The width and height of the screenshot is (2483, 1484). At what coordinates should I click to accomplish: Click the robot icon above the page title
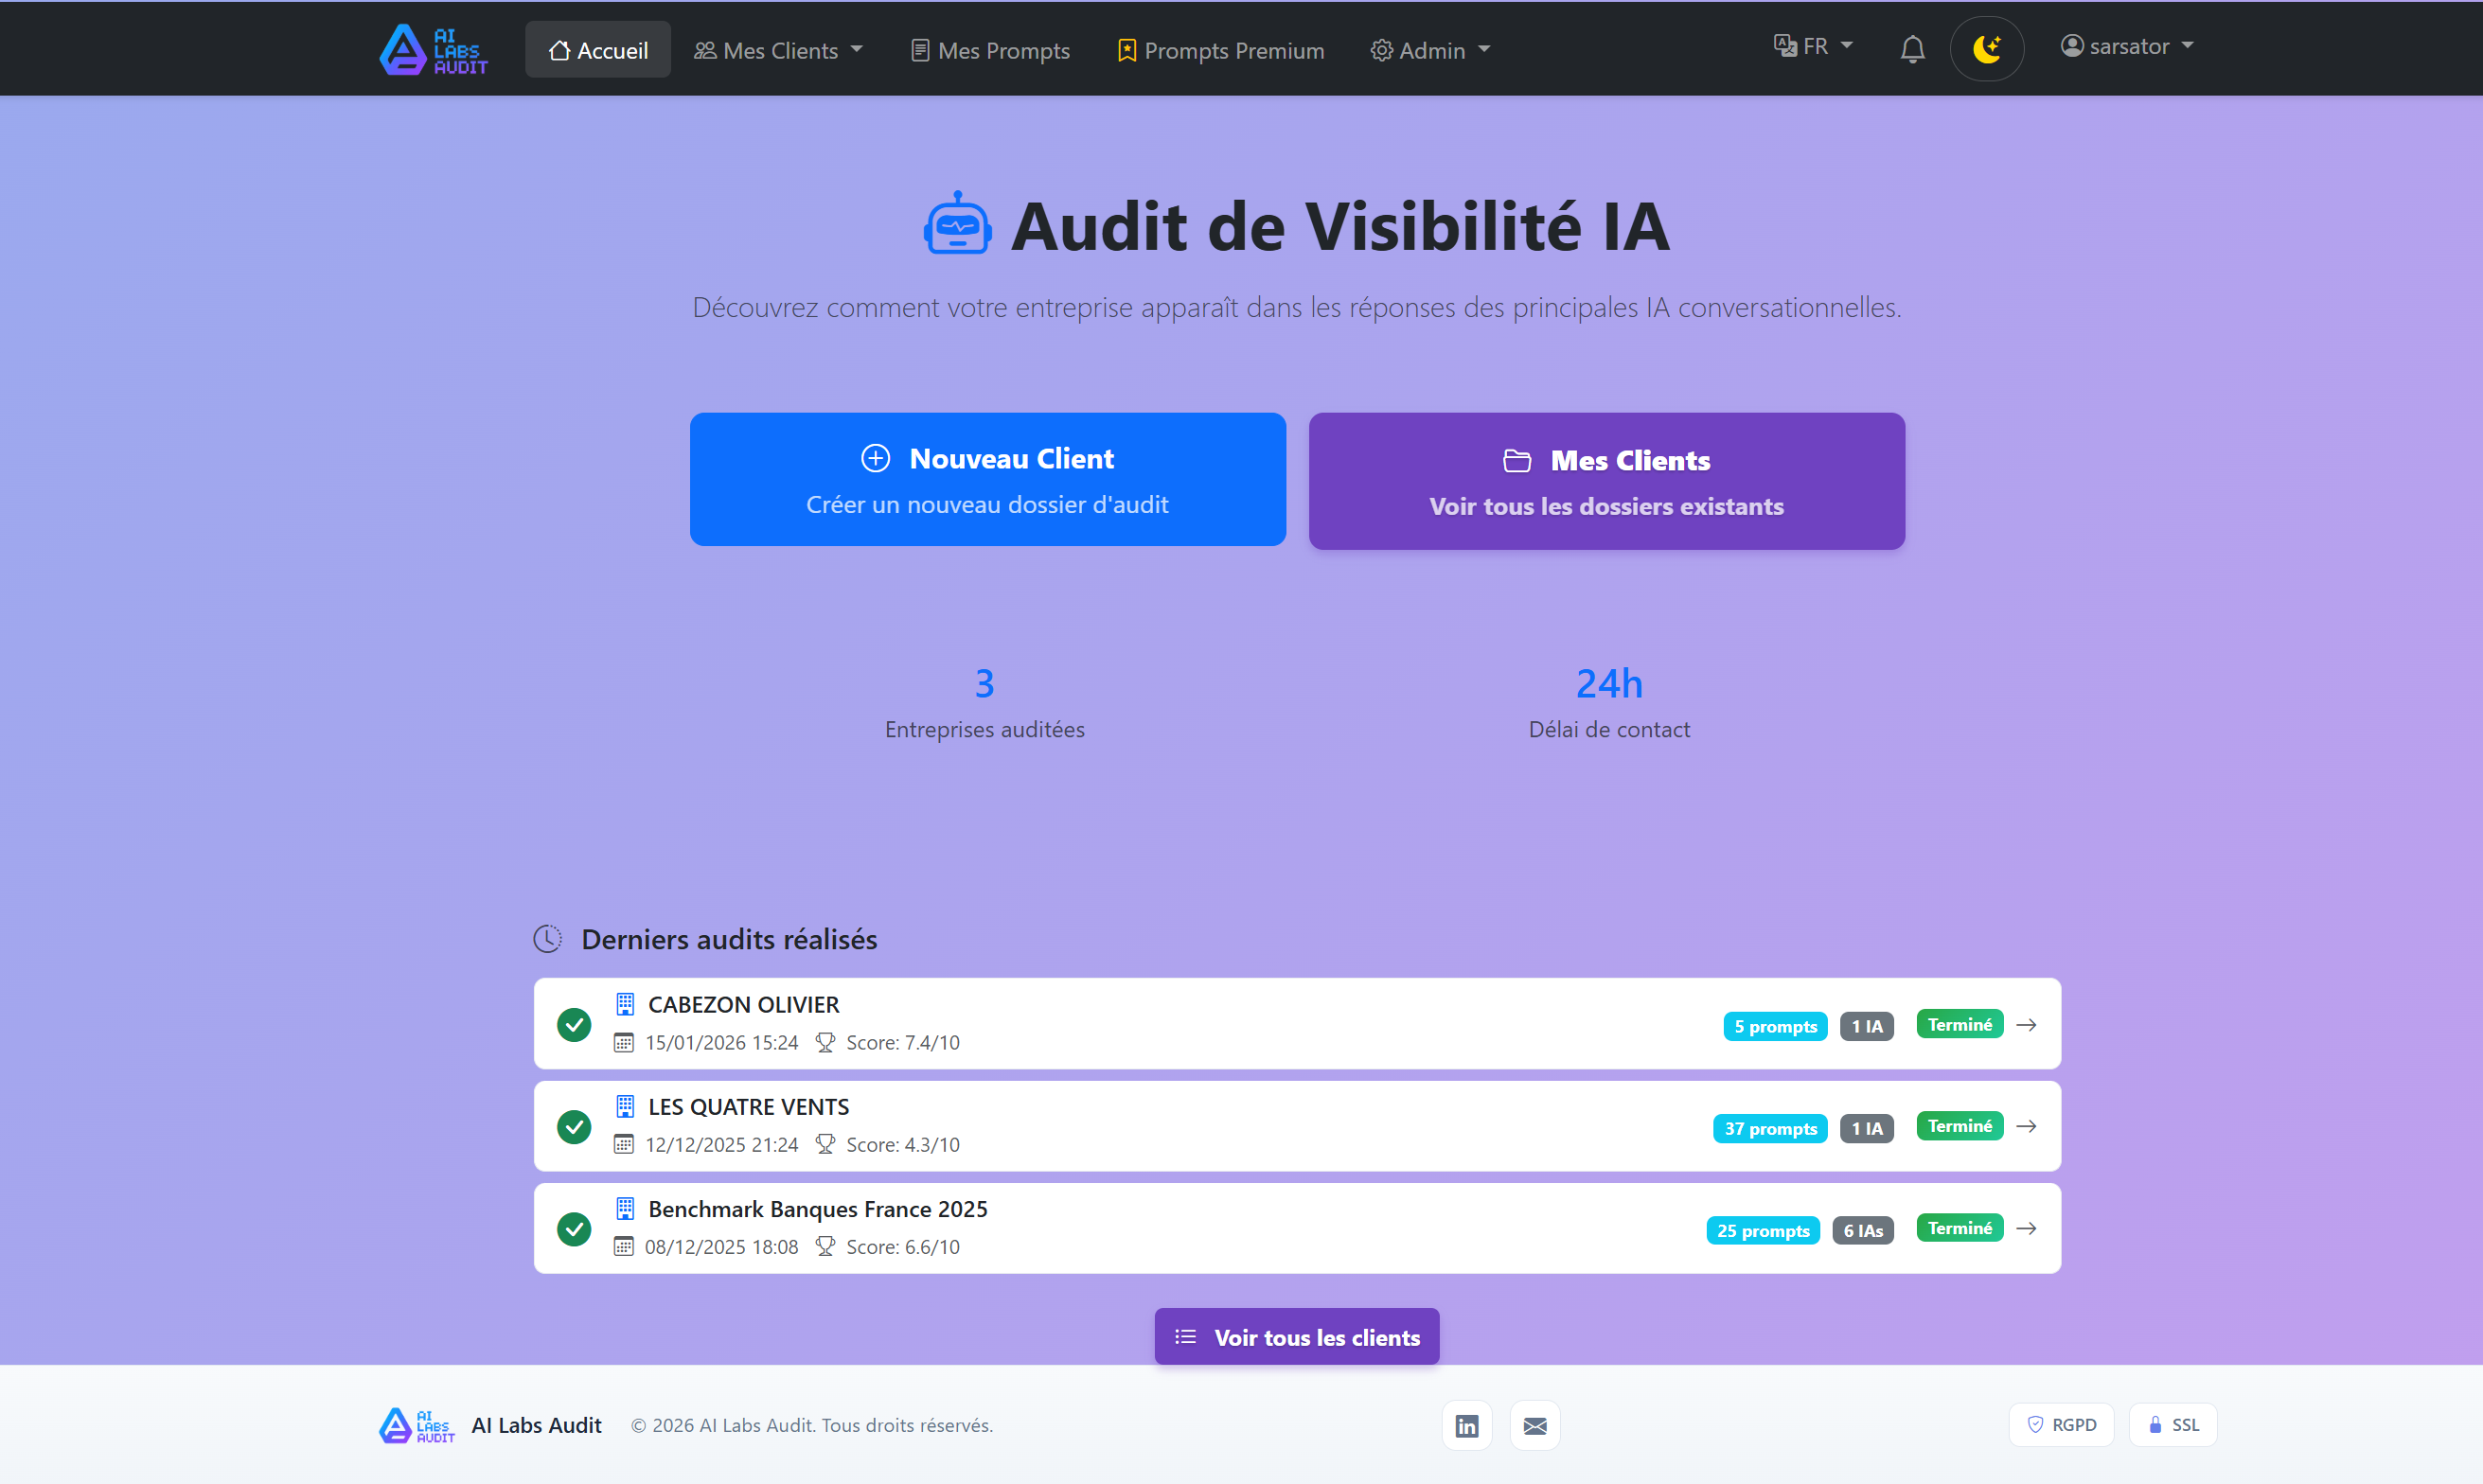[x=956, y=223]
